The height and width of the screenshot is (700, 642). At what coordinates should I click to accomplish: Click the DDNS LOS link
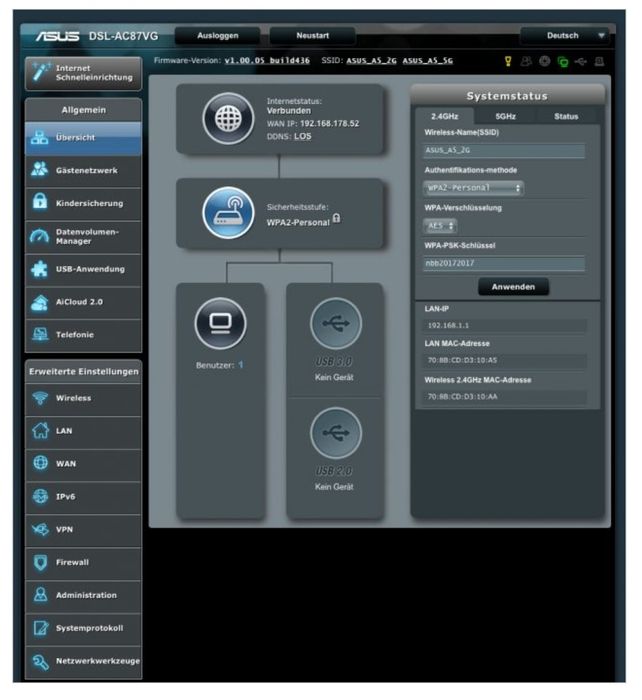pos(303,137)
